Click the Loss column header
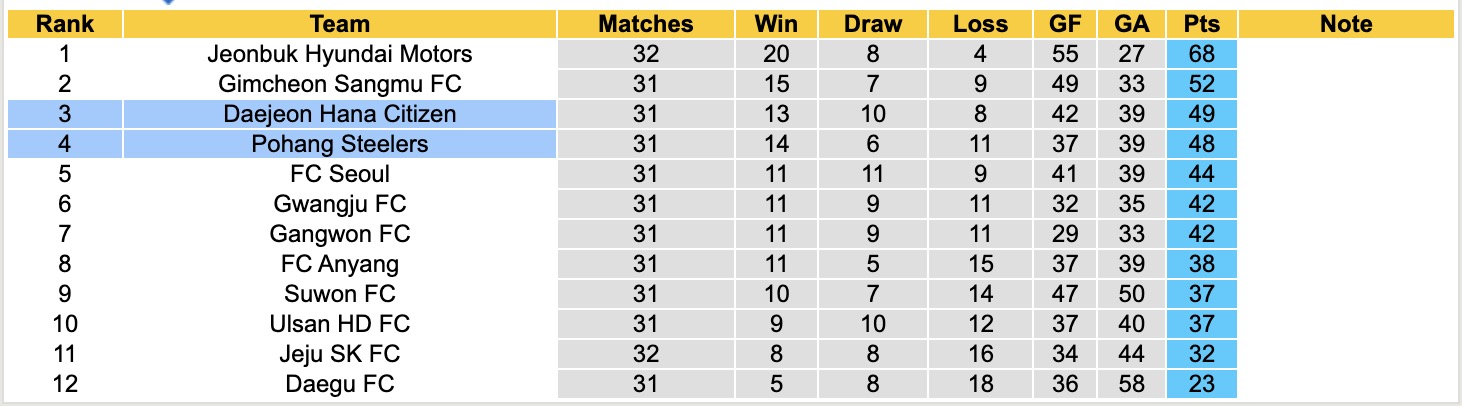 tap(980, 24)
